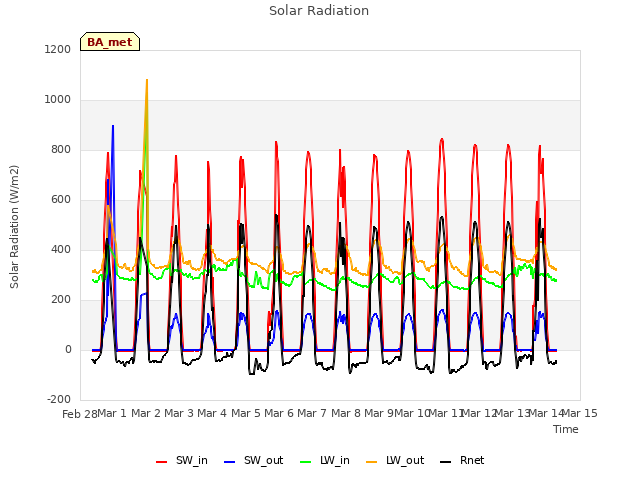Click the Time axis title
This screenshot has width=640, height=480.
pyautogui.click(x=566, y=429)
